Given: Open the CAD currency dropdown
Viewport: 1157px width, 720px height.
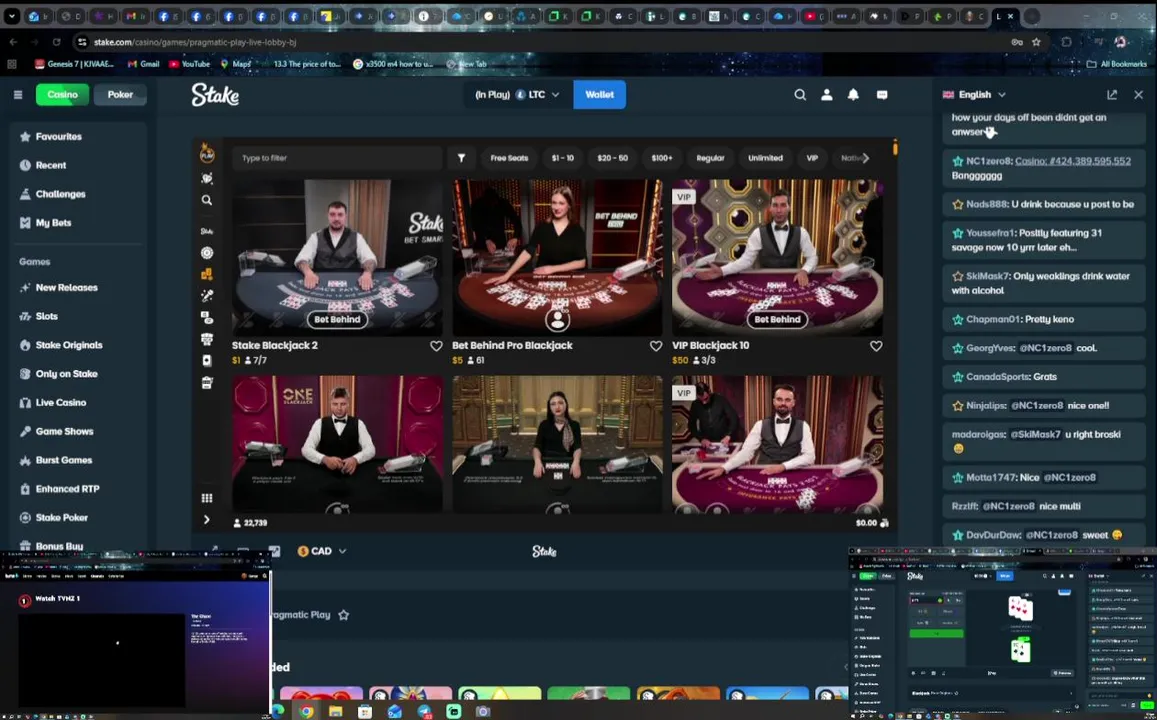Looking at the screenshot, I should click(322, 551).
